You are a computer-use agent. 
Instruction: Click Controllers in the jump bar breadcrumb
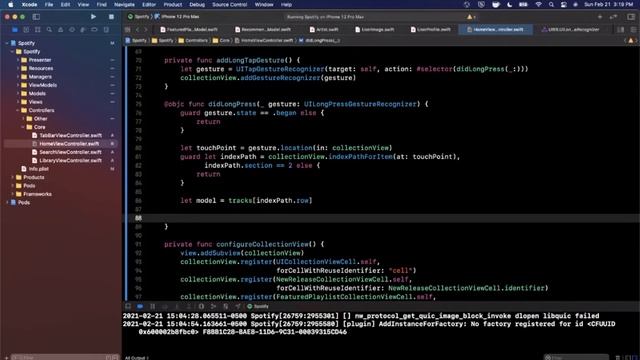194,40
